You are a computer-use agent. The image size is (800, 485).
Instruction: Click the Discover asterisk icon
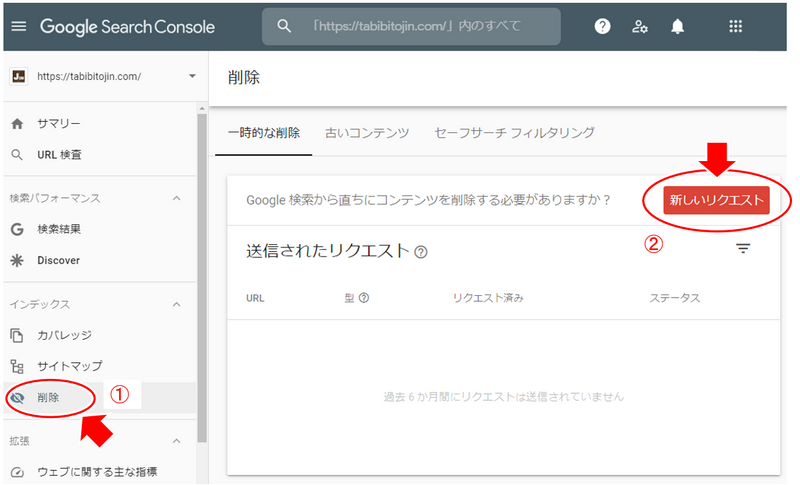[17, 261]
